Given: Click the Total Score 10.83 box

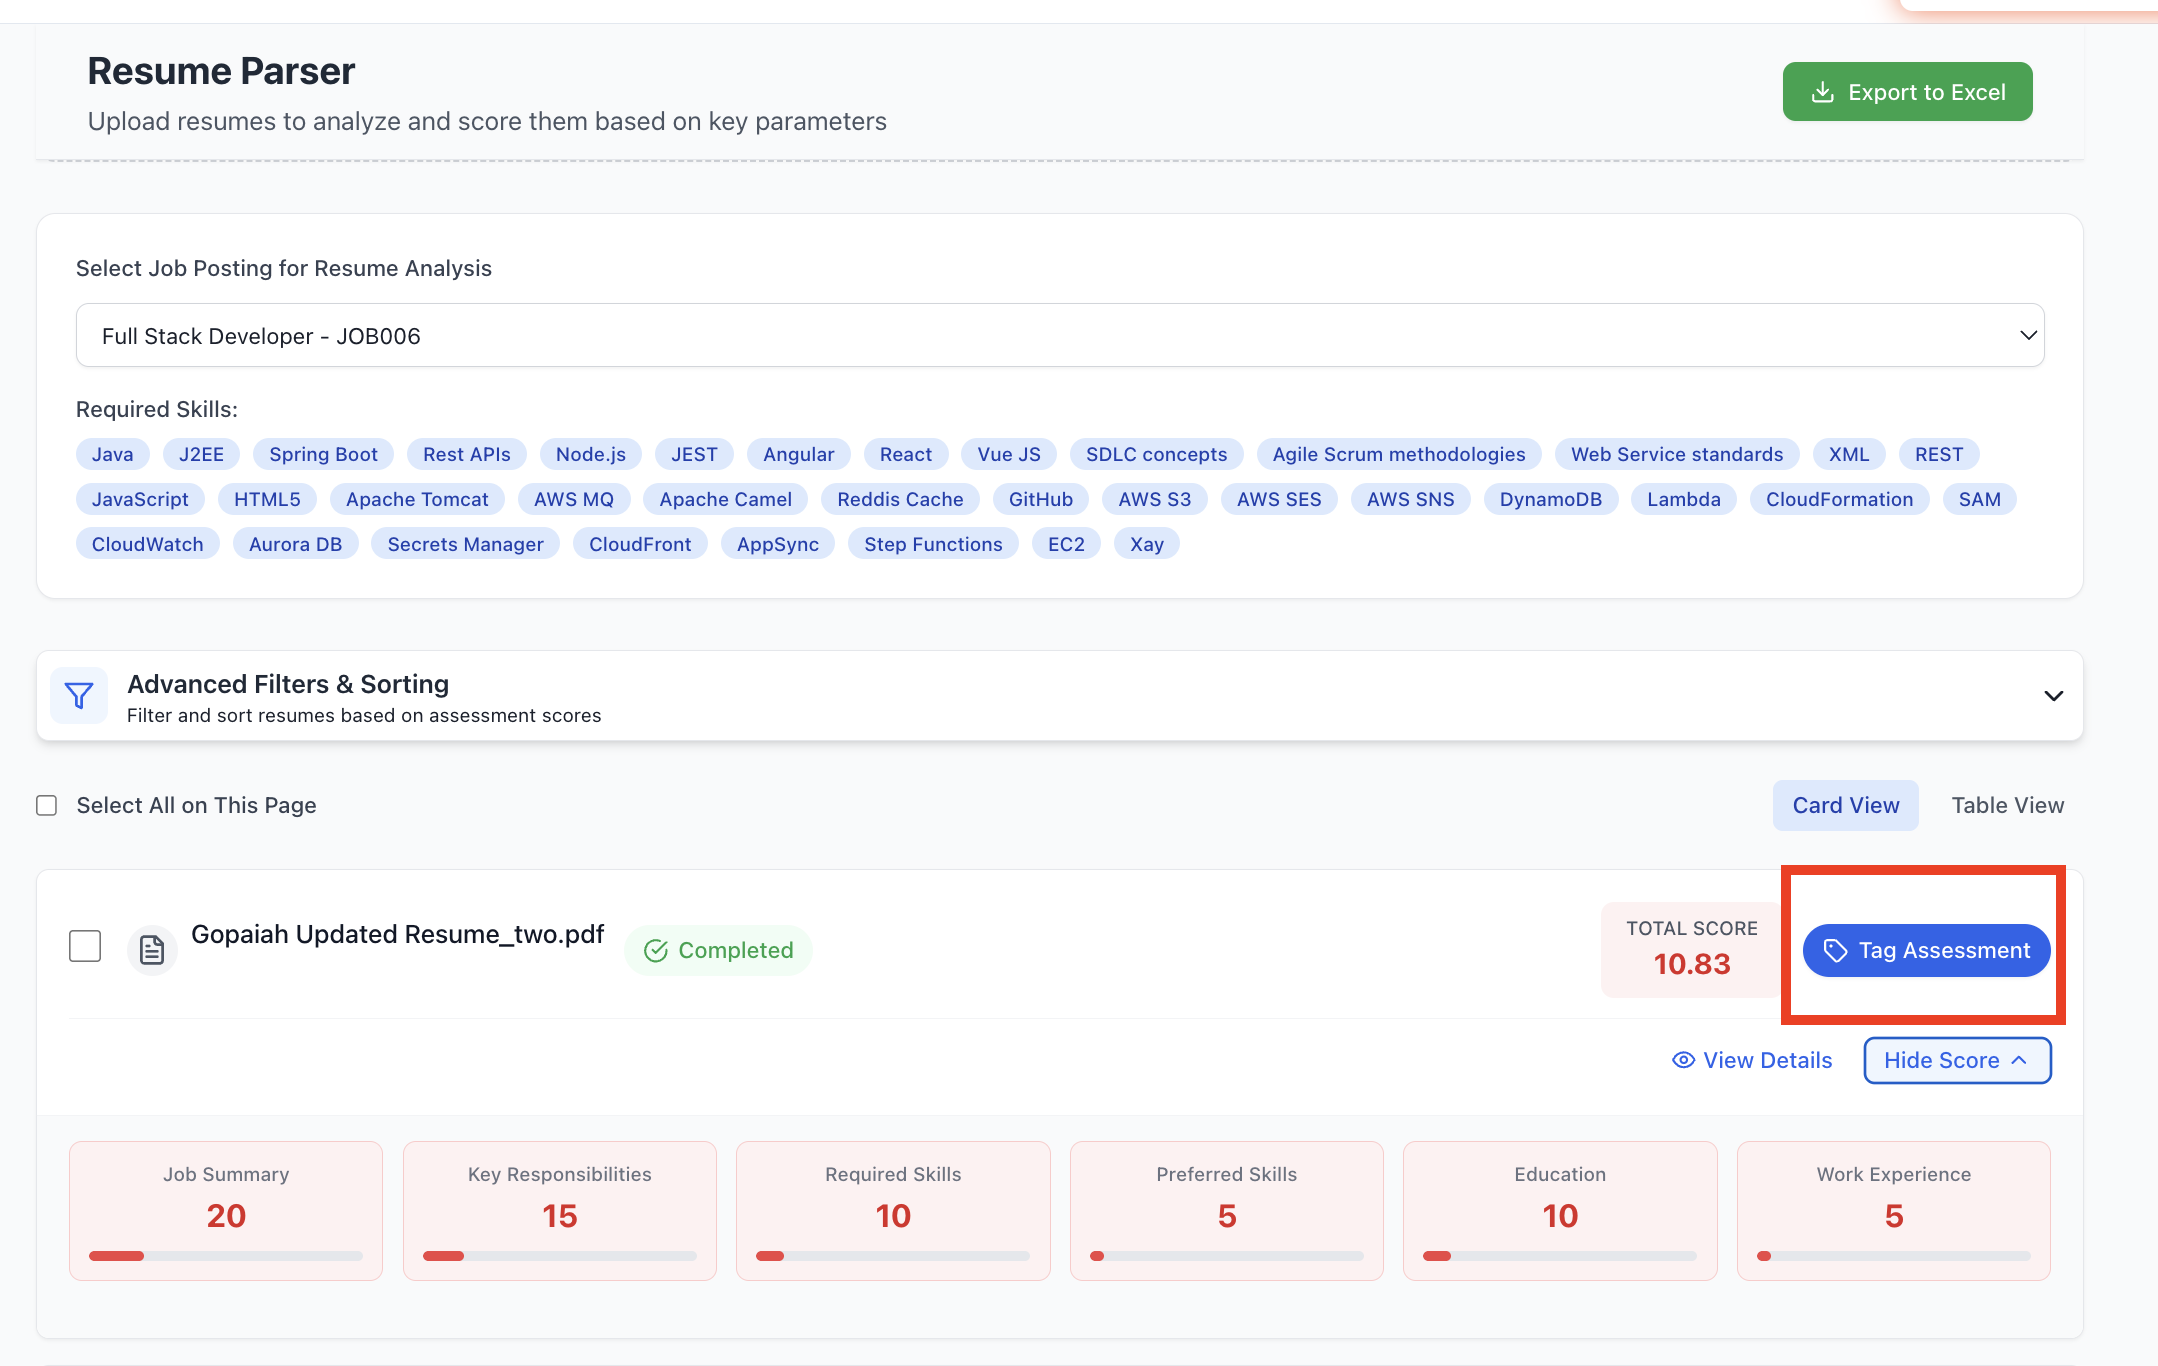Looking at the screenshot, I should 1691,948.
